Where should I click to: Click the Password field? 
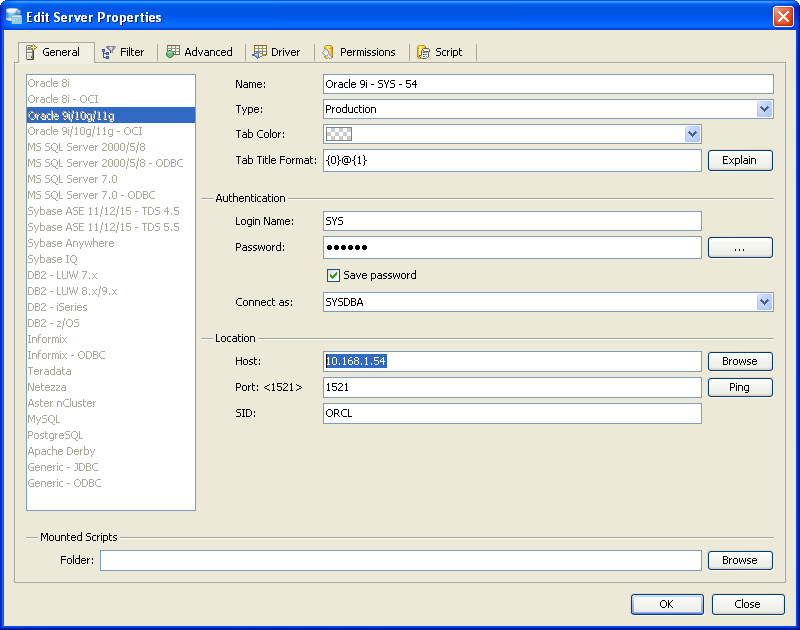pos(512,247)
